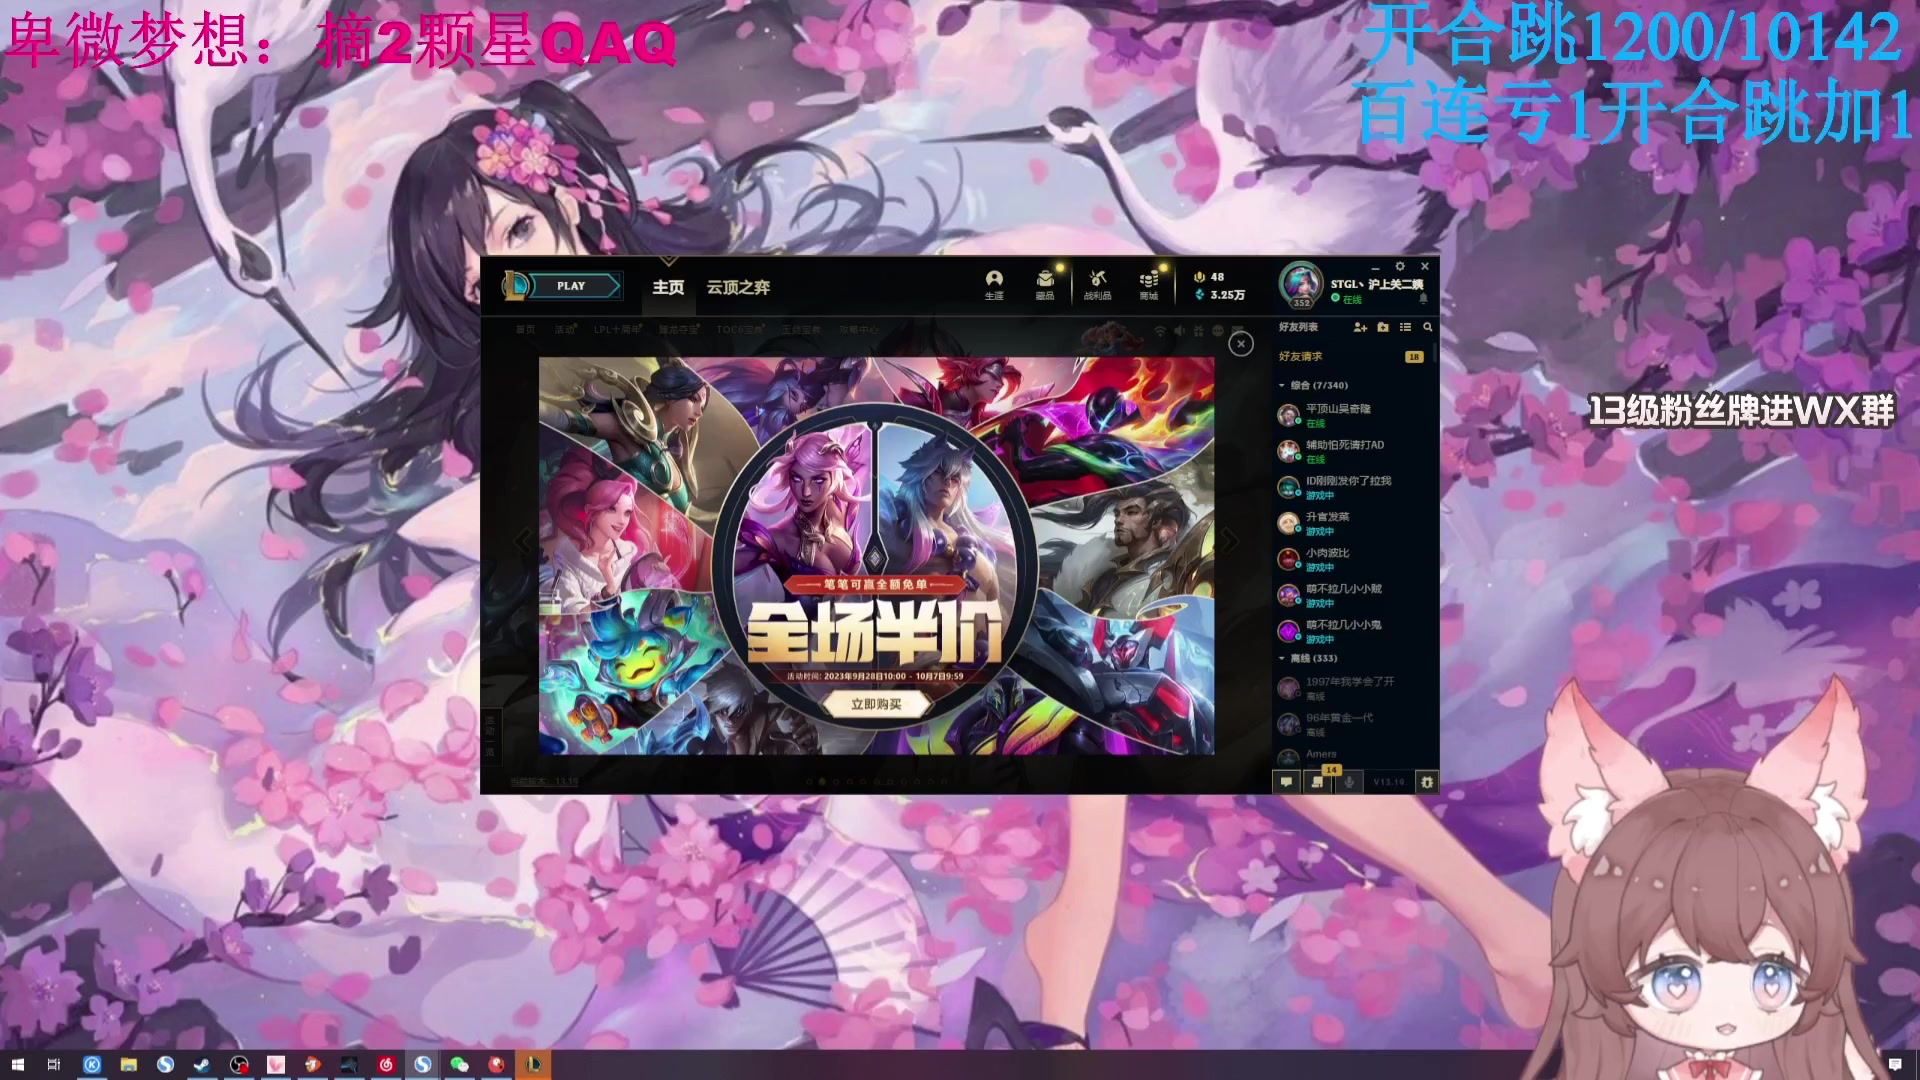
Task: Click the friend search magnifier icon
Action: [x=1428, y=327]
